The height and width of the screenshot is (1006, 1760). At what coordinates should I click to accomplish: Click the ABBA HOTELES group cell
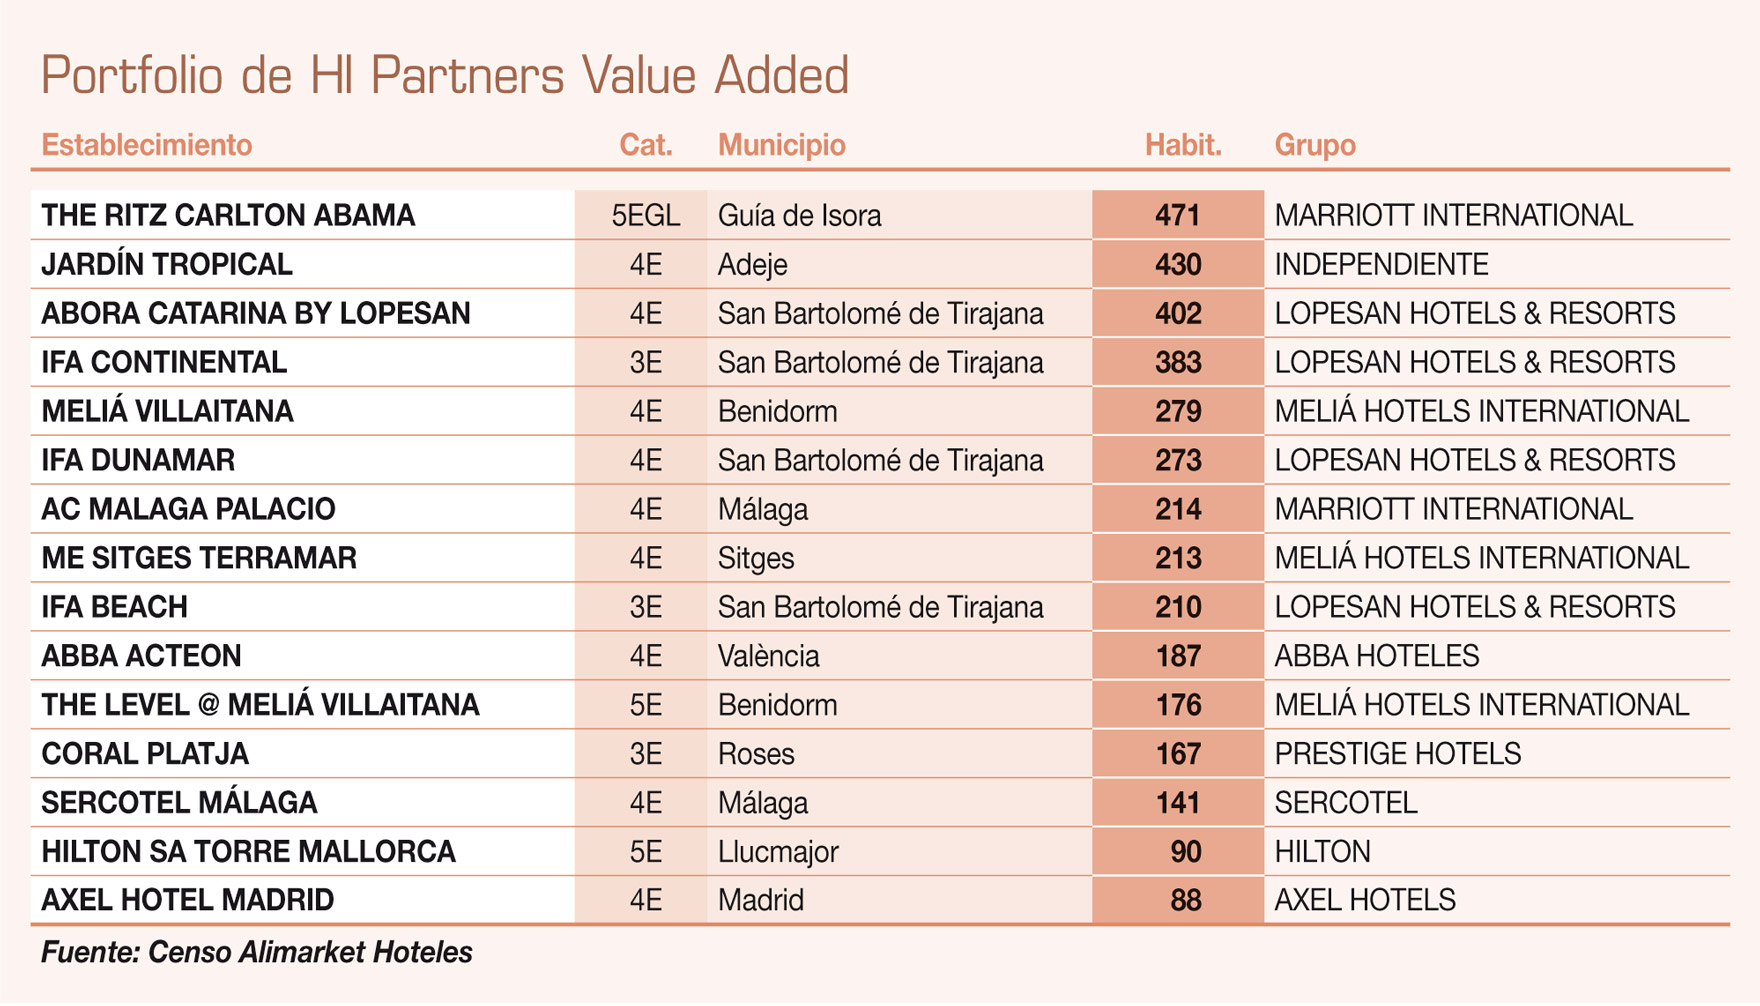point(1376,656)
